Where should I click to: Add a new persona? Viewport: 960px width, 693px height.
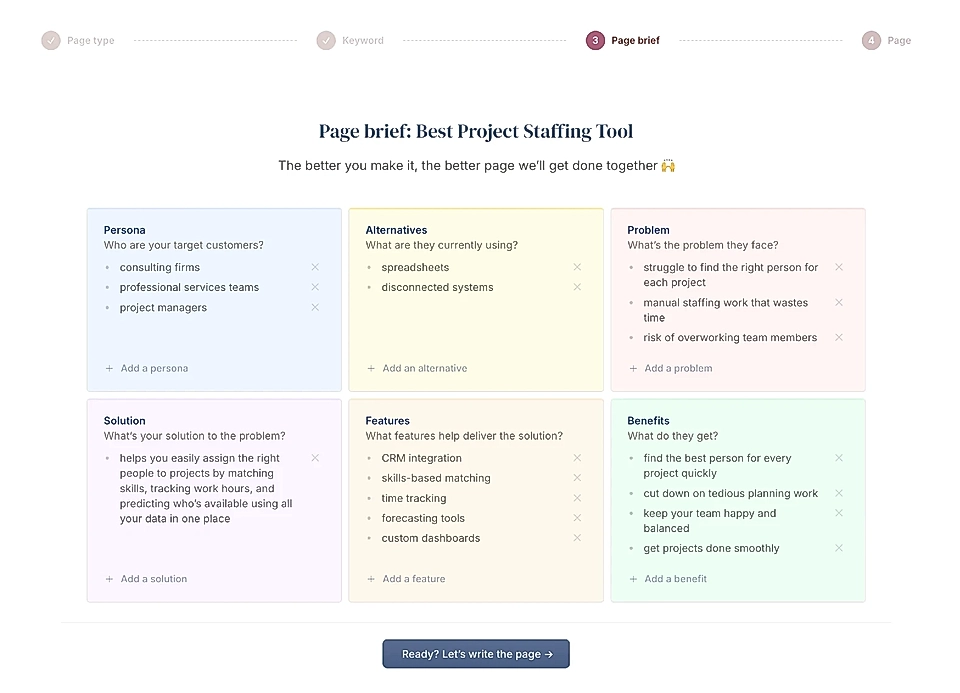[145, 368]
